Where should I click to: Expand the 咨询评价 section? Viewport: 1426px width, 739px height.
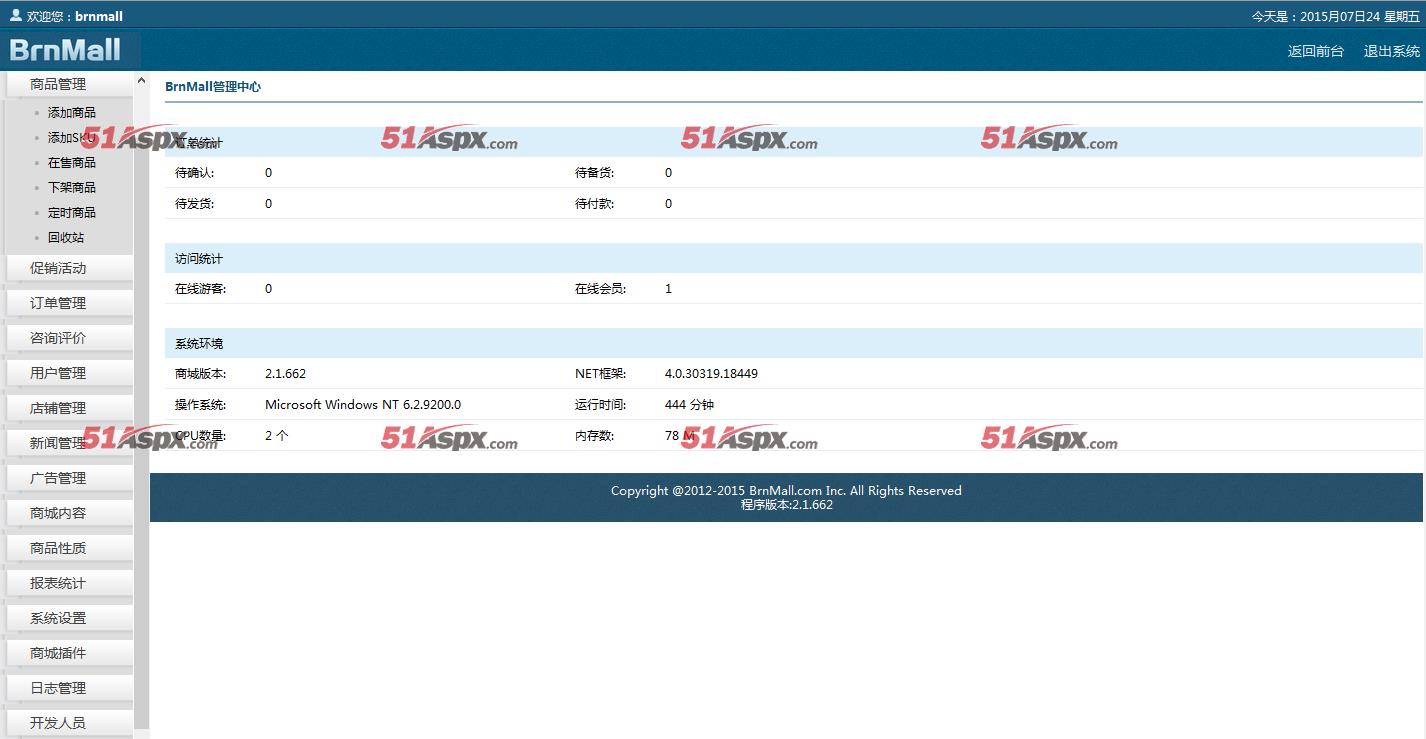coord(58,338)
